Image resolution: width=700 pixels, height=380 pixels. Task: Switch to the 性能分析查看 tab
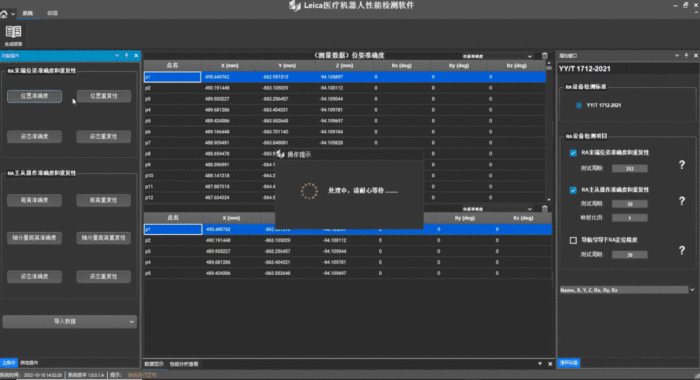(x=184, y=364)
